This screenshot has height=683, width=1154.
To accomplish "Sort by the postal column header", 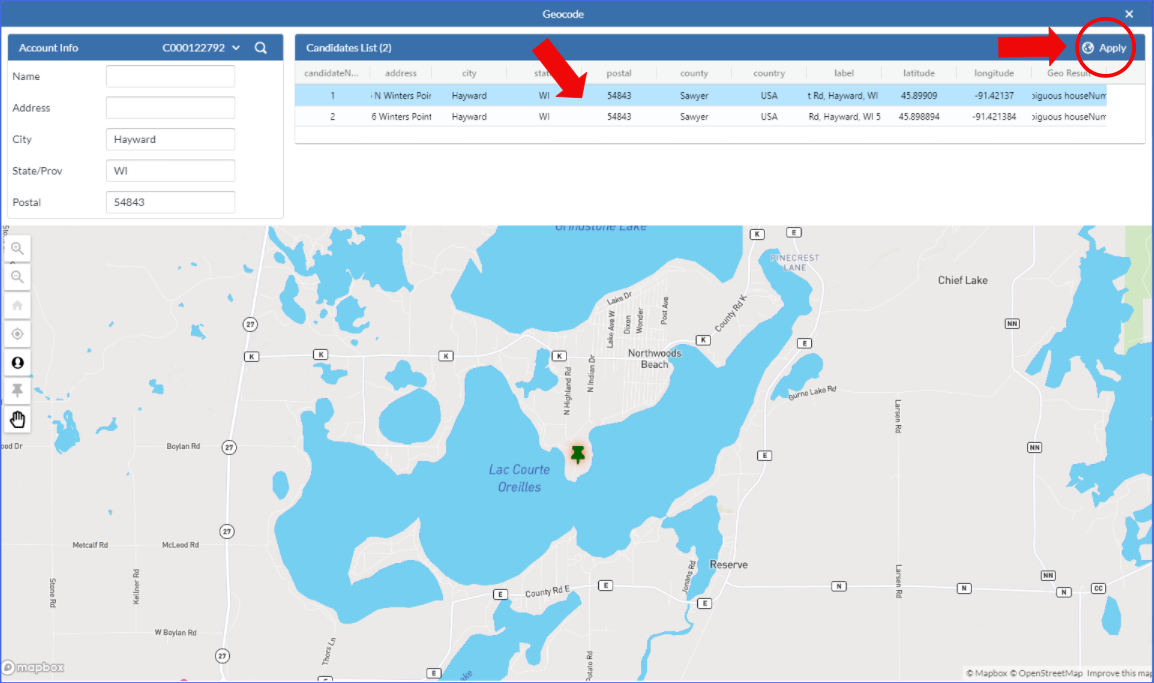I will (x=619, y=73).
